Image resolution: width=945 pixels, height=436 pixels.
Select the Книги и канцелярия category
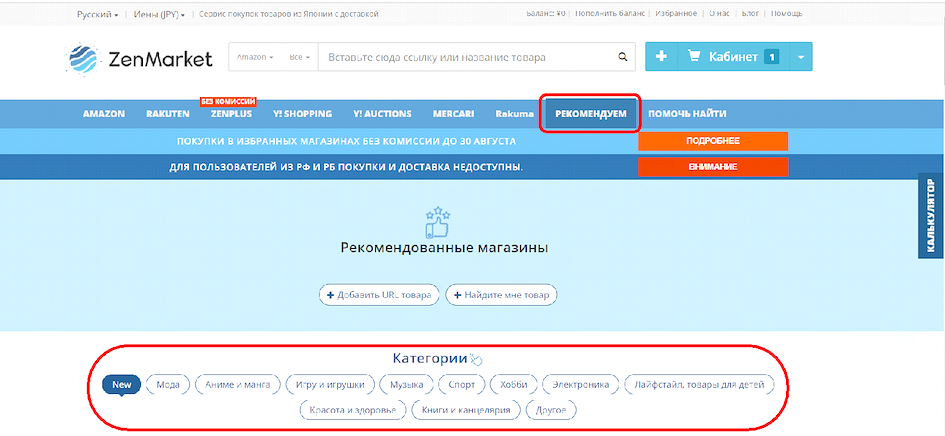[x=465, y=410]
